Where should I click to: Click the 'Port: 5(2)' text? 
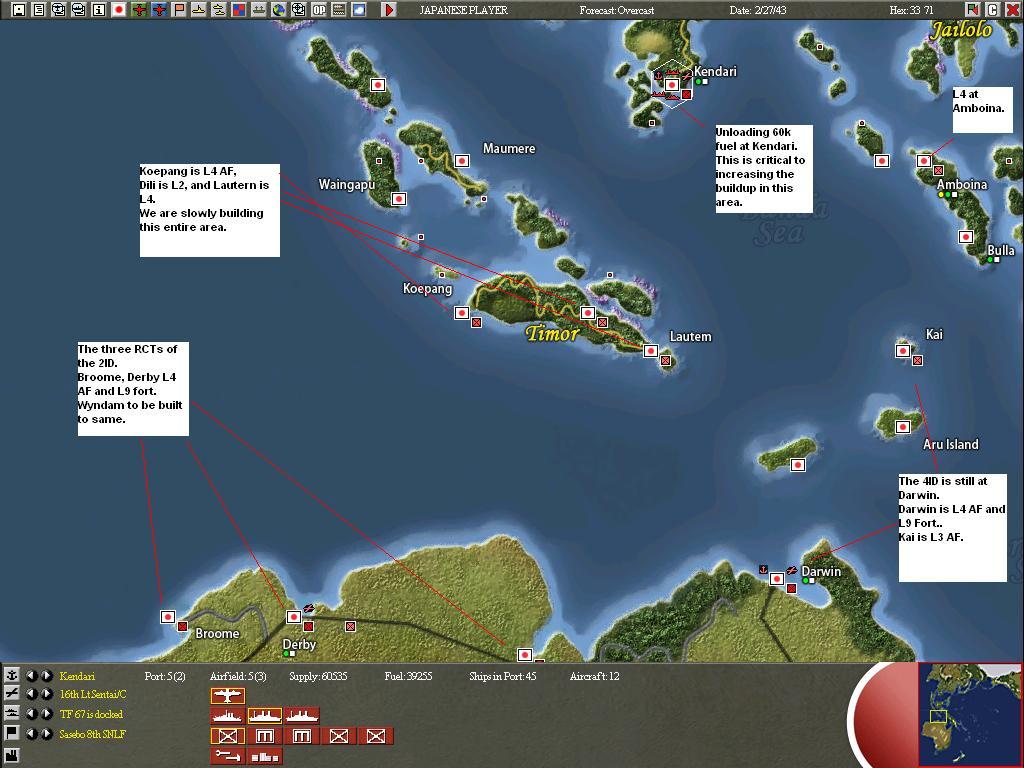point(165,676)
